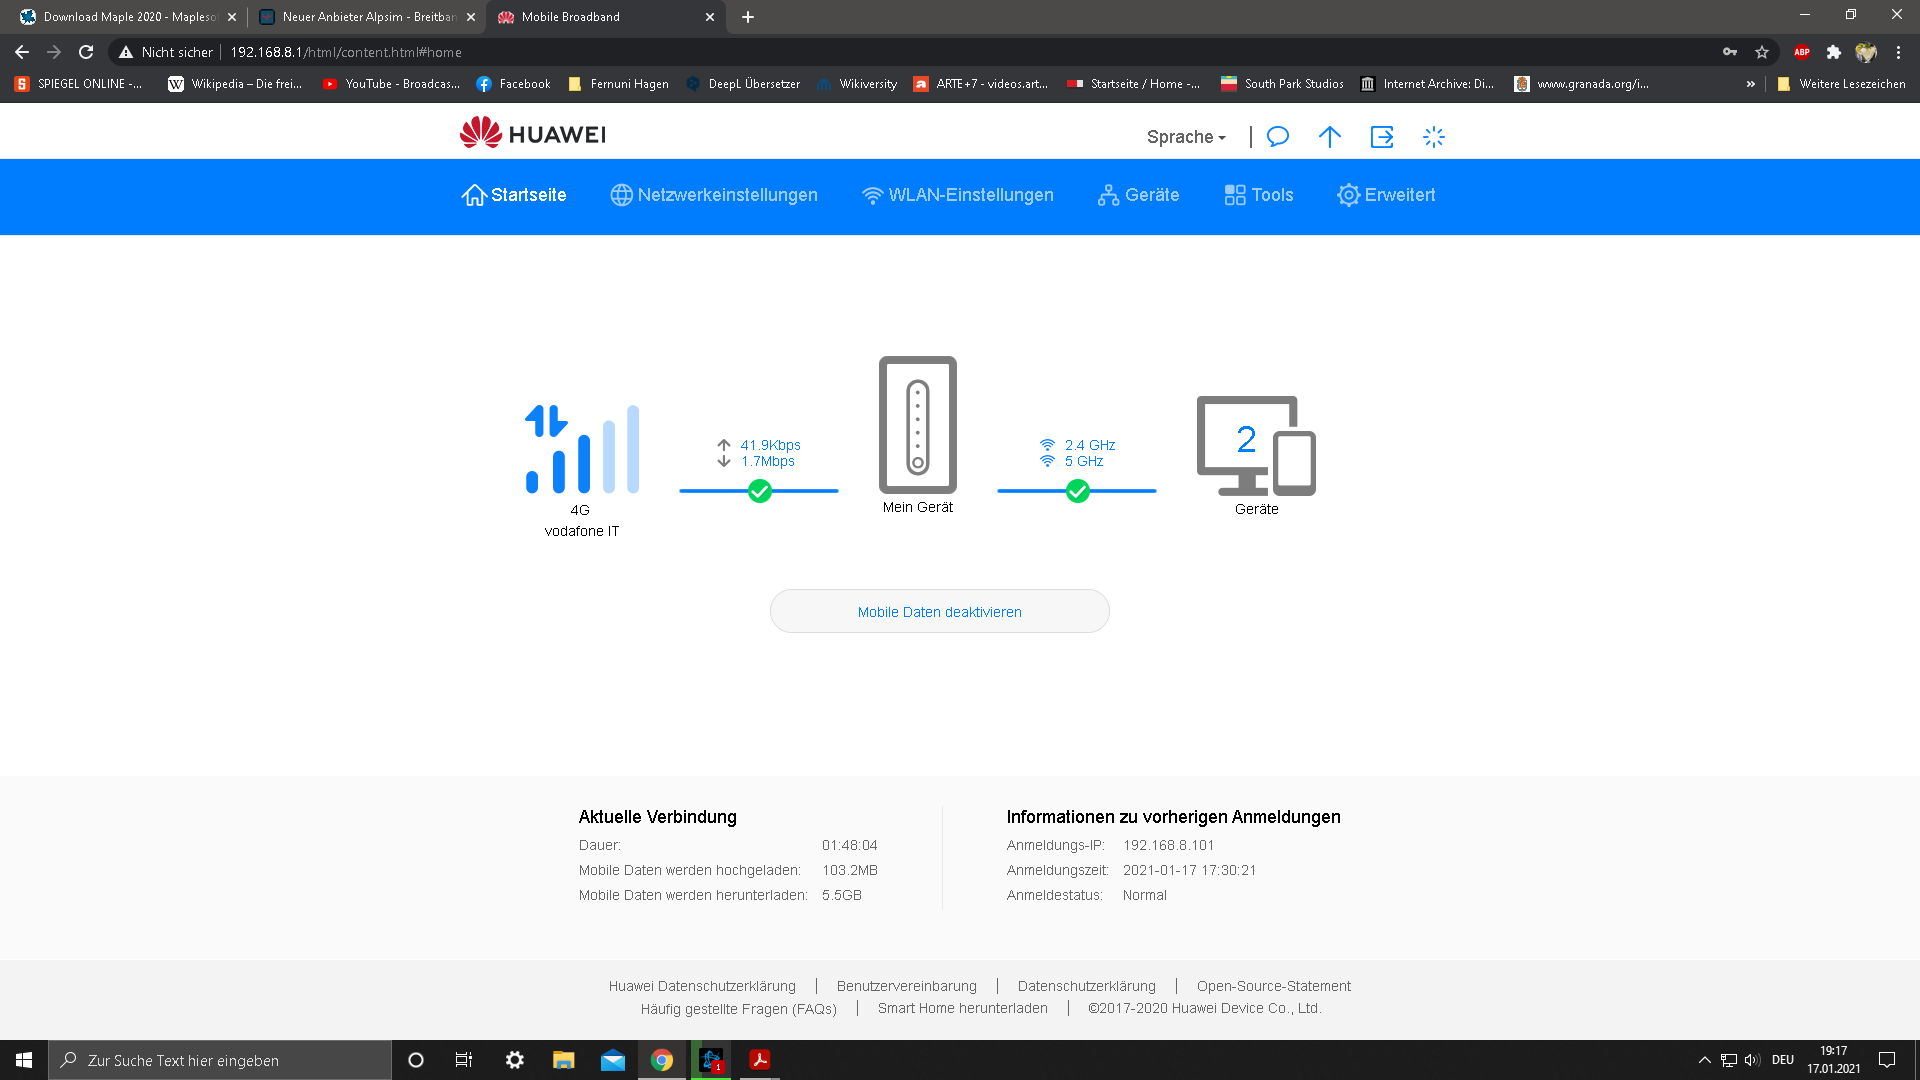Click the Huawei logo

coord(533,133)
